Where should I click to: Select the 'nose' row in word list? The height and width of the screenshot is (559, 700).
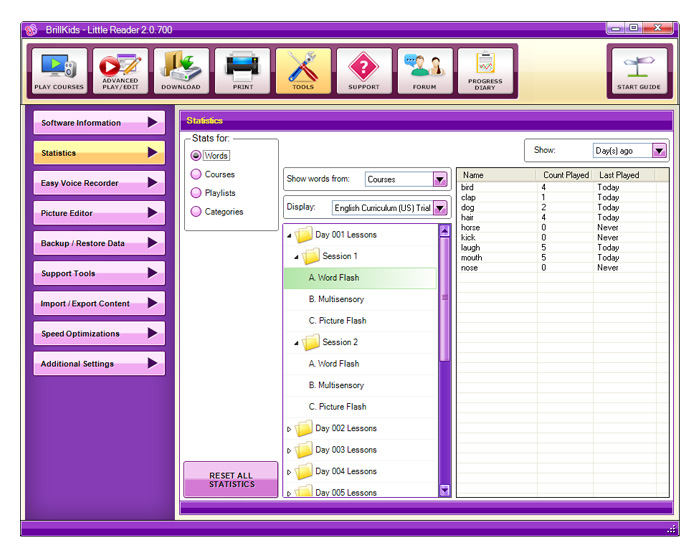562,267
